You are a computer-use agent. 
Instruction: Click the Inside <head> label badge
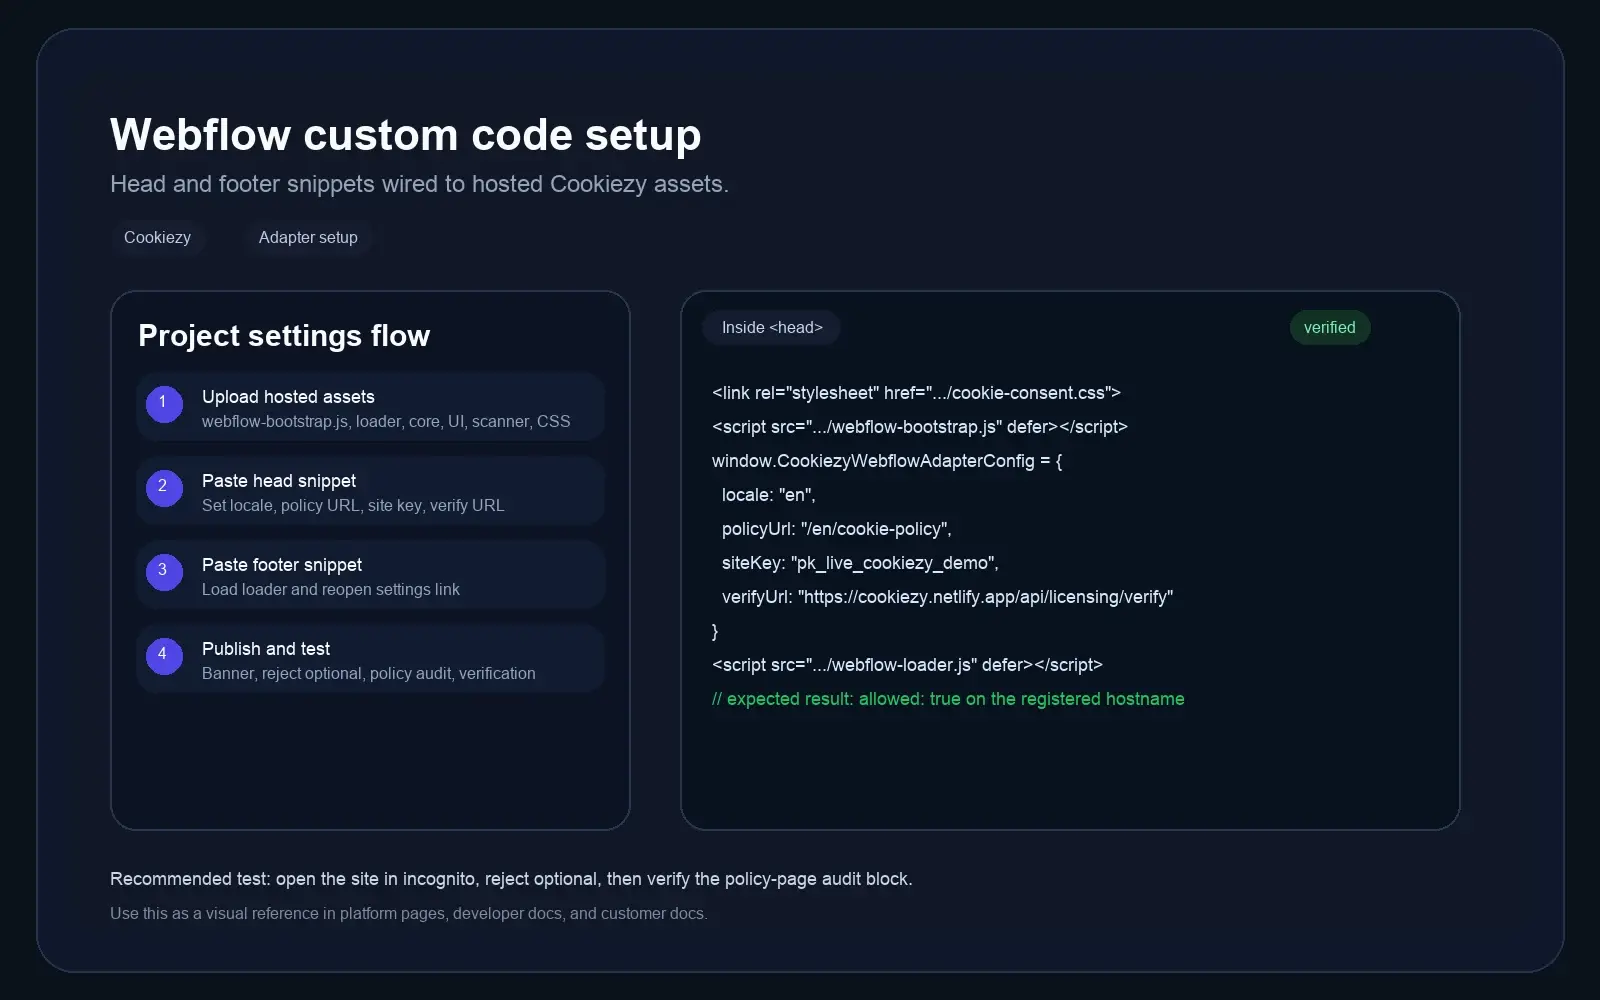pos(771,327)
